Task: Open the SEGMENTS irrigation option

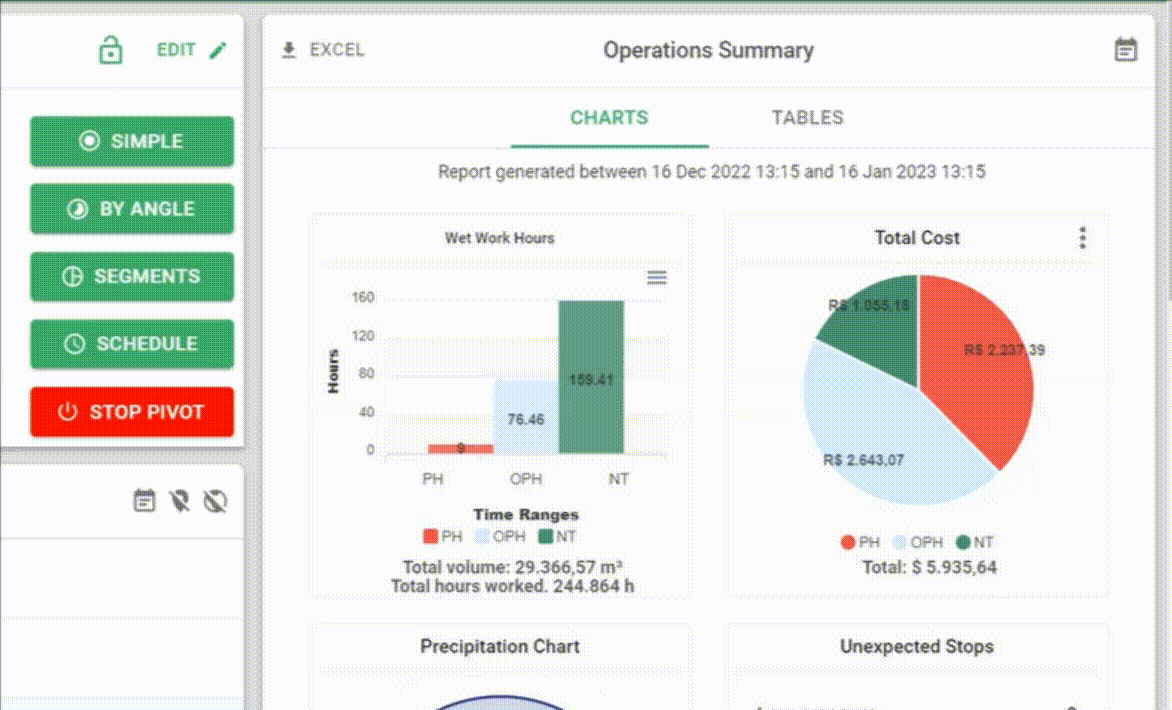Action: pyautogui.click(x=132, y=277)
